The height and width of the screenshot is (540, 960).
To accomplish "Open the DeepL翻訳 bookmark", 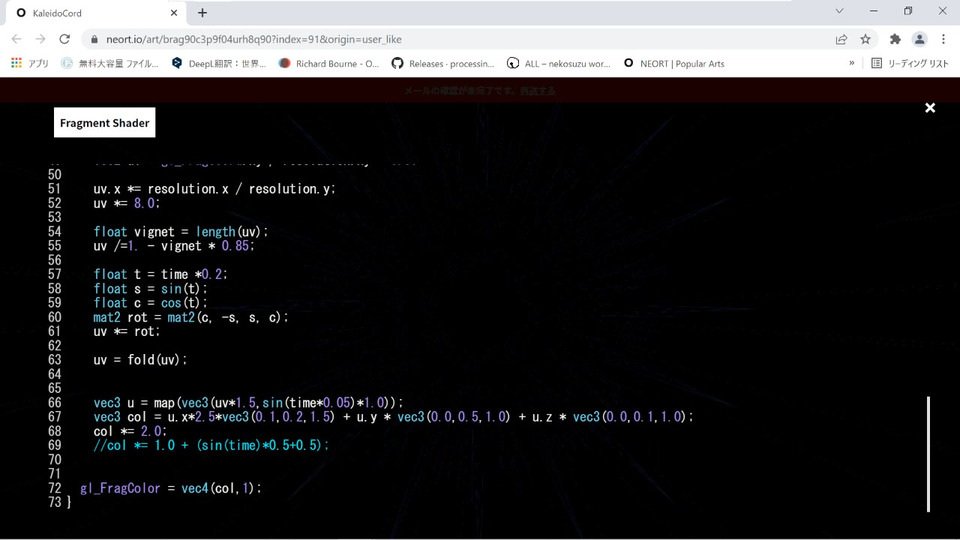I will 219,63.
